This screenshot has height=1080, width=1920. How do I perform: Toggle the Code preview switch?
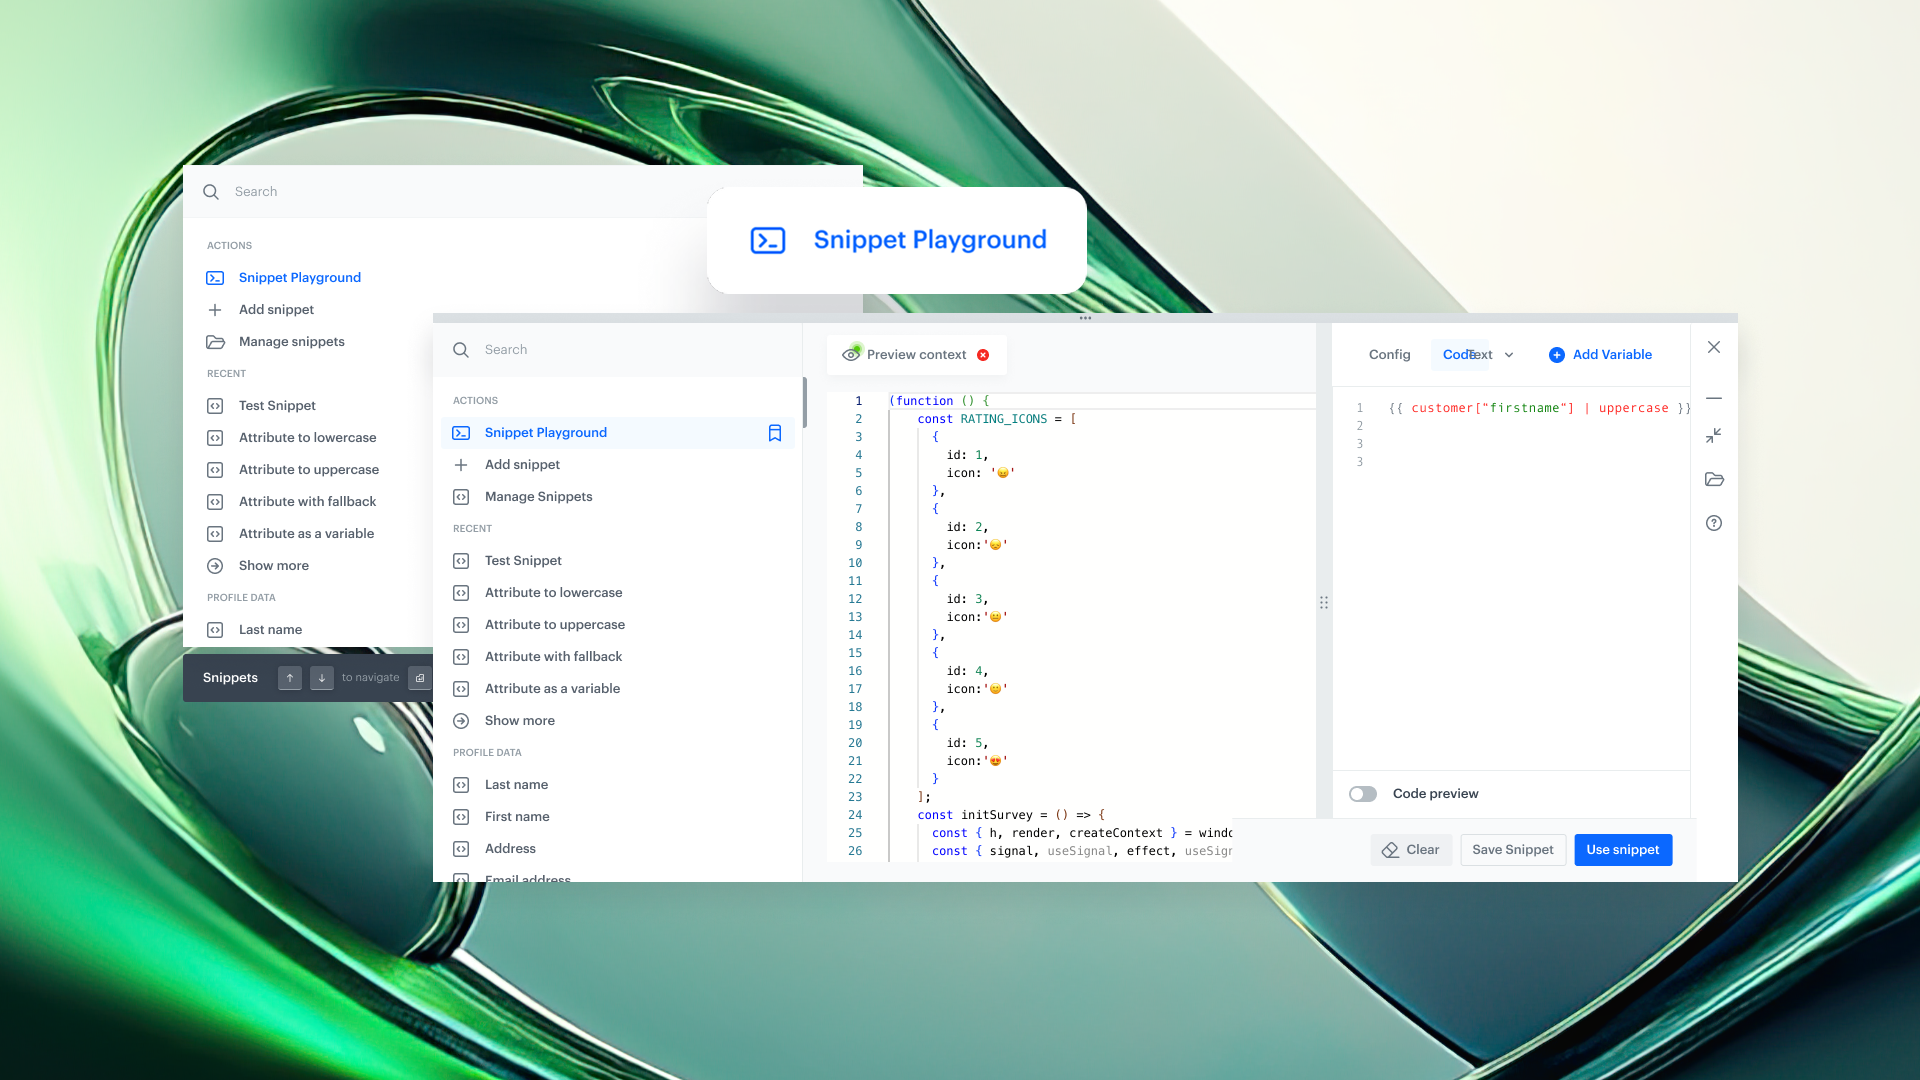(1362, 794)
